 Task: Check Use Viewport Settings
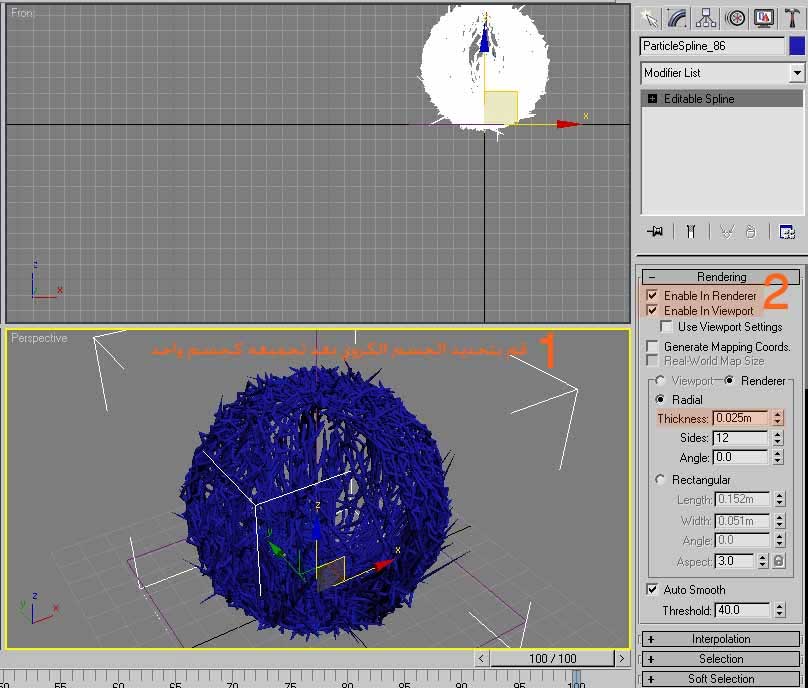click(x=666, y=327)
